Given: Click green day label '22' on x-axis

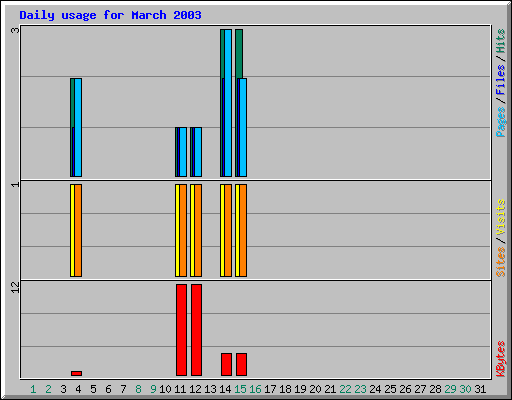Looking at the screenshot, I should point(345,389).
